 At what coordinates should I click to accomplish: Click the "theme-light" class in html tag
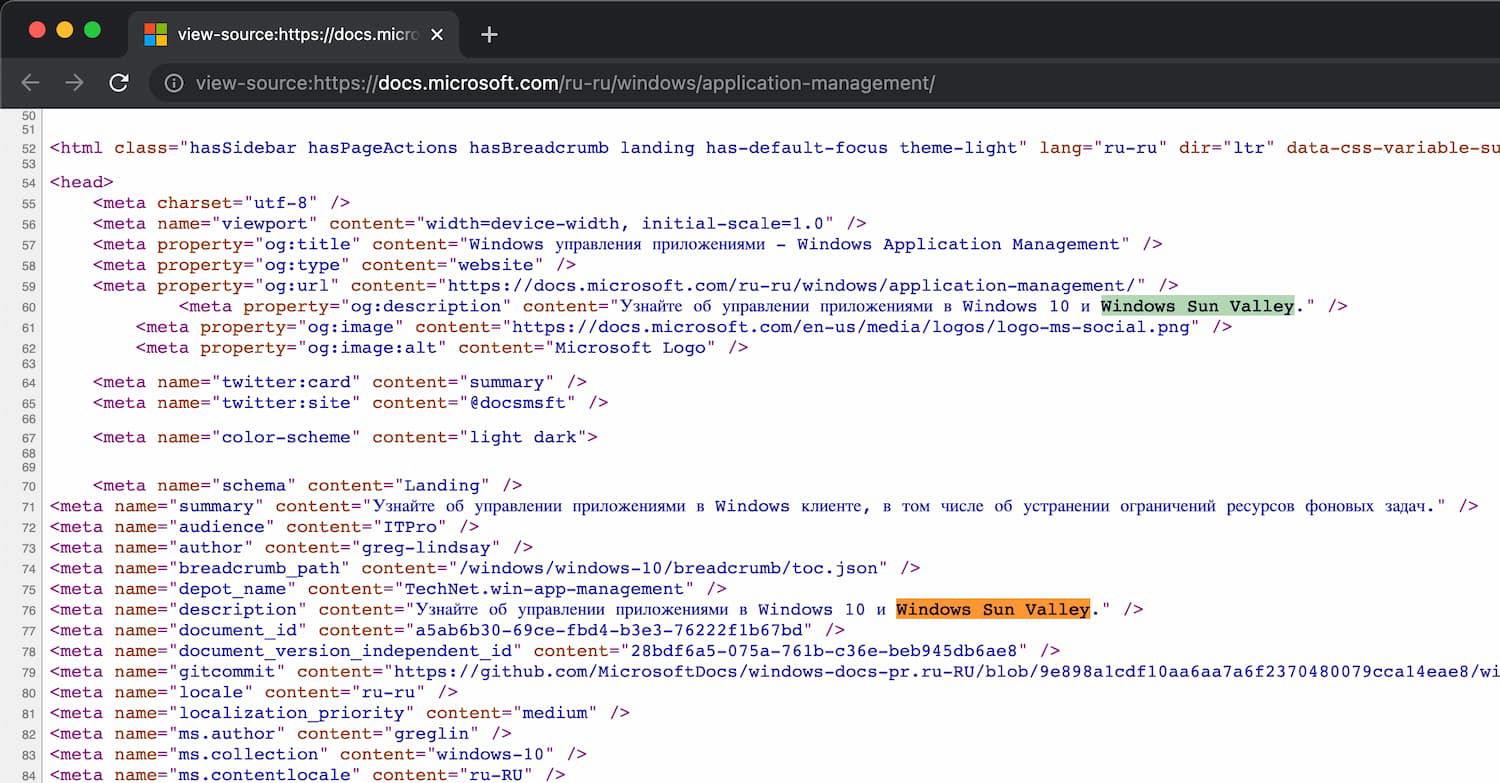point(958,147)
